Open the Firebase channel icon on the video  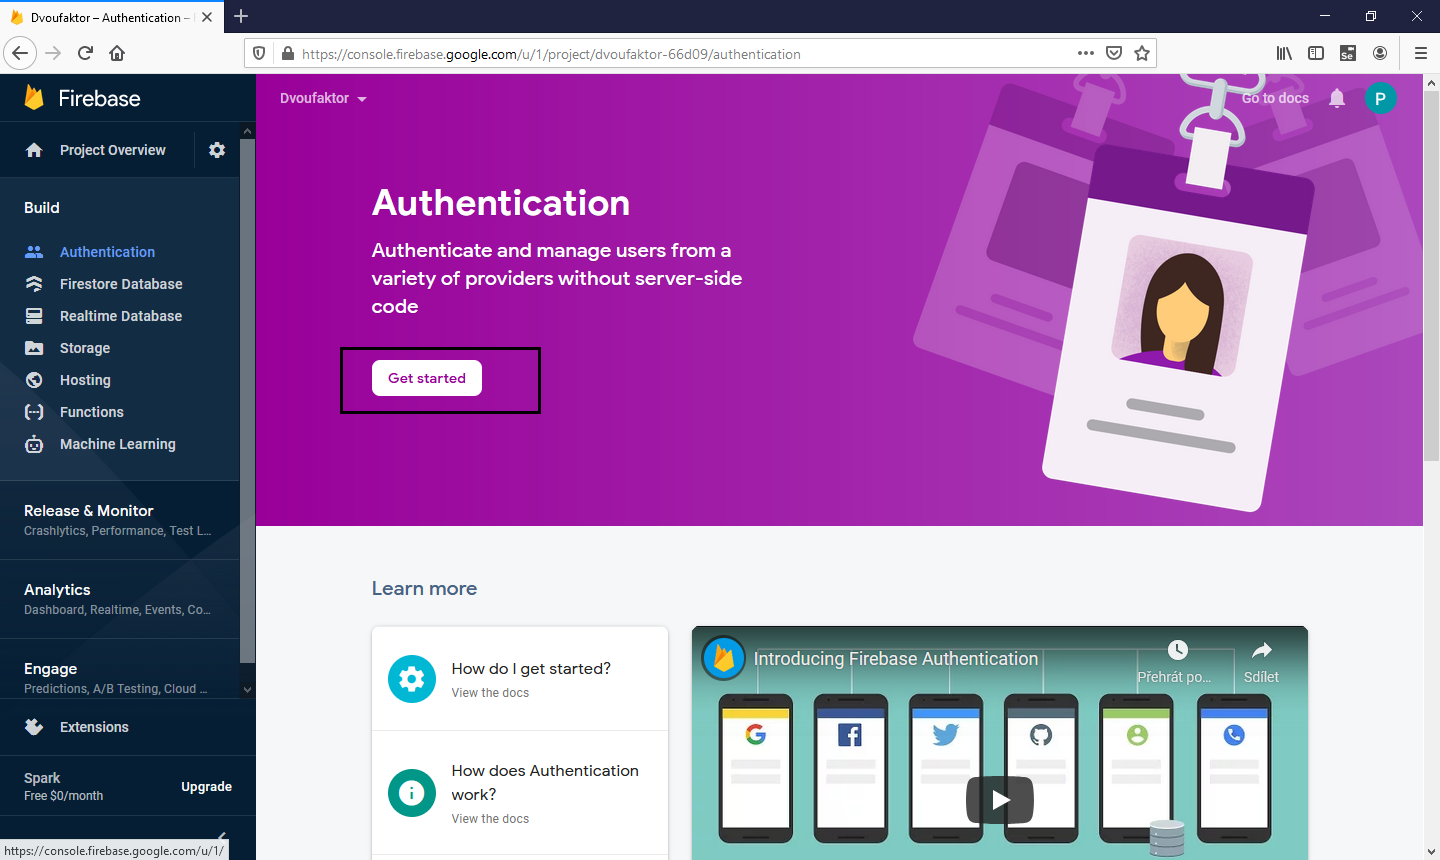click(x=723, y=658)
